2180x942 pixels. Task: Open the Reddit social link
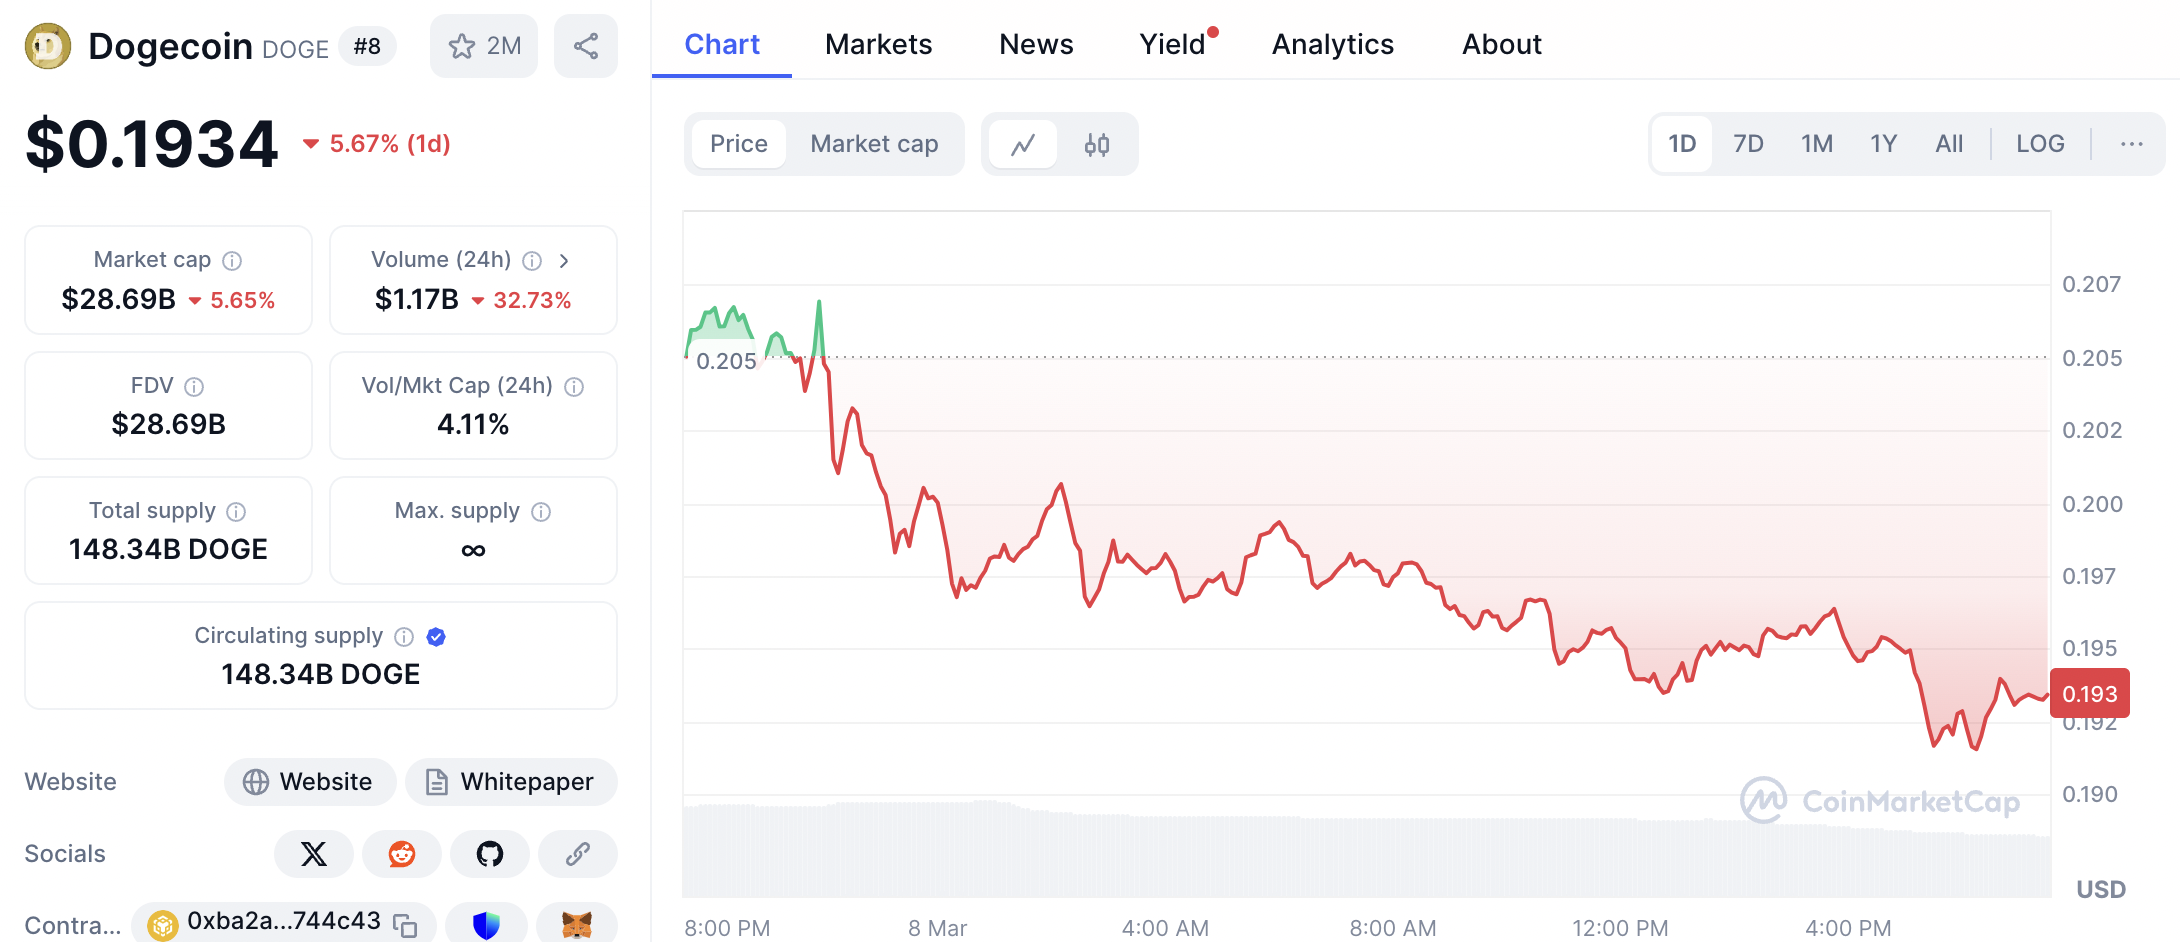tap(402, 854)
